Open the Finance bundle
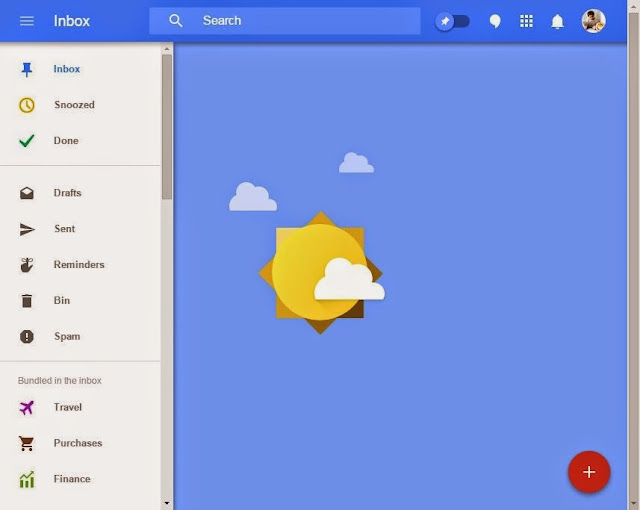The height and width of the screenshot is (510, 640). coord(72,479)
